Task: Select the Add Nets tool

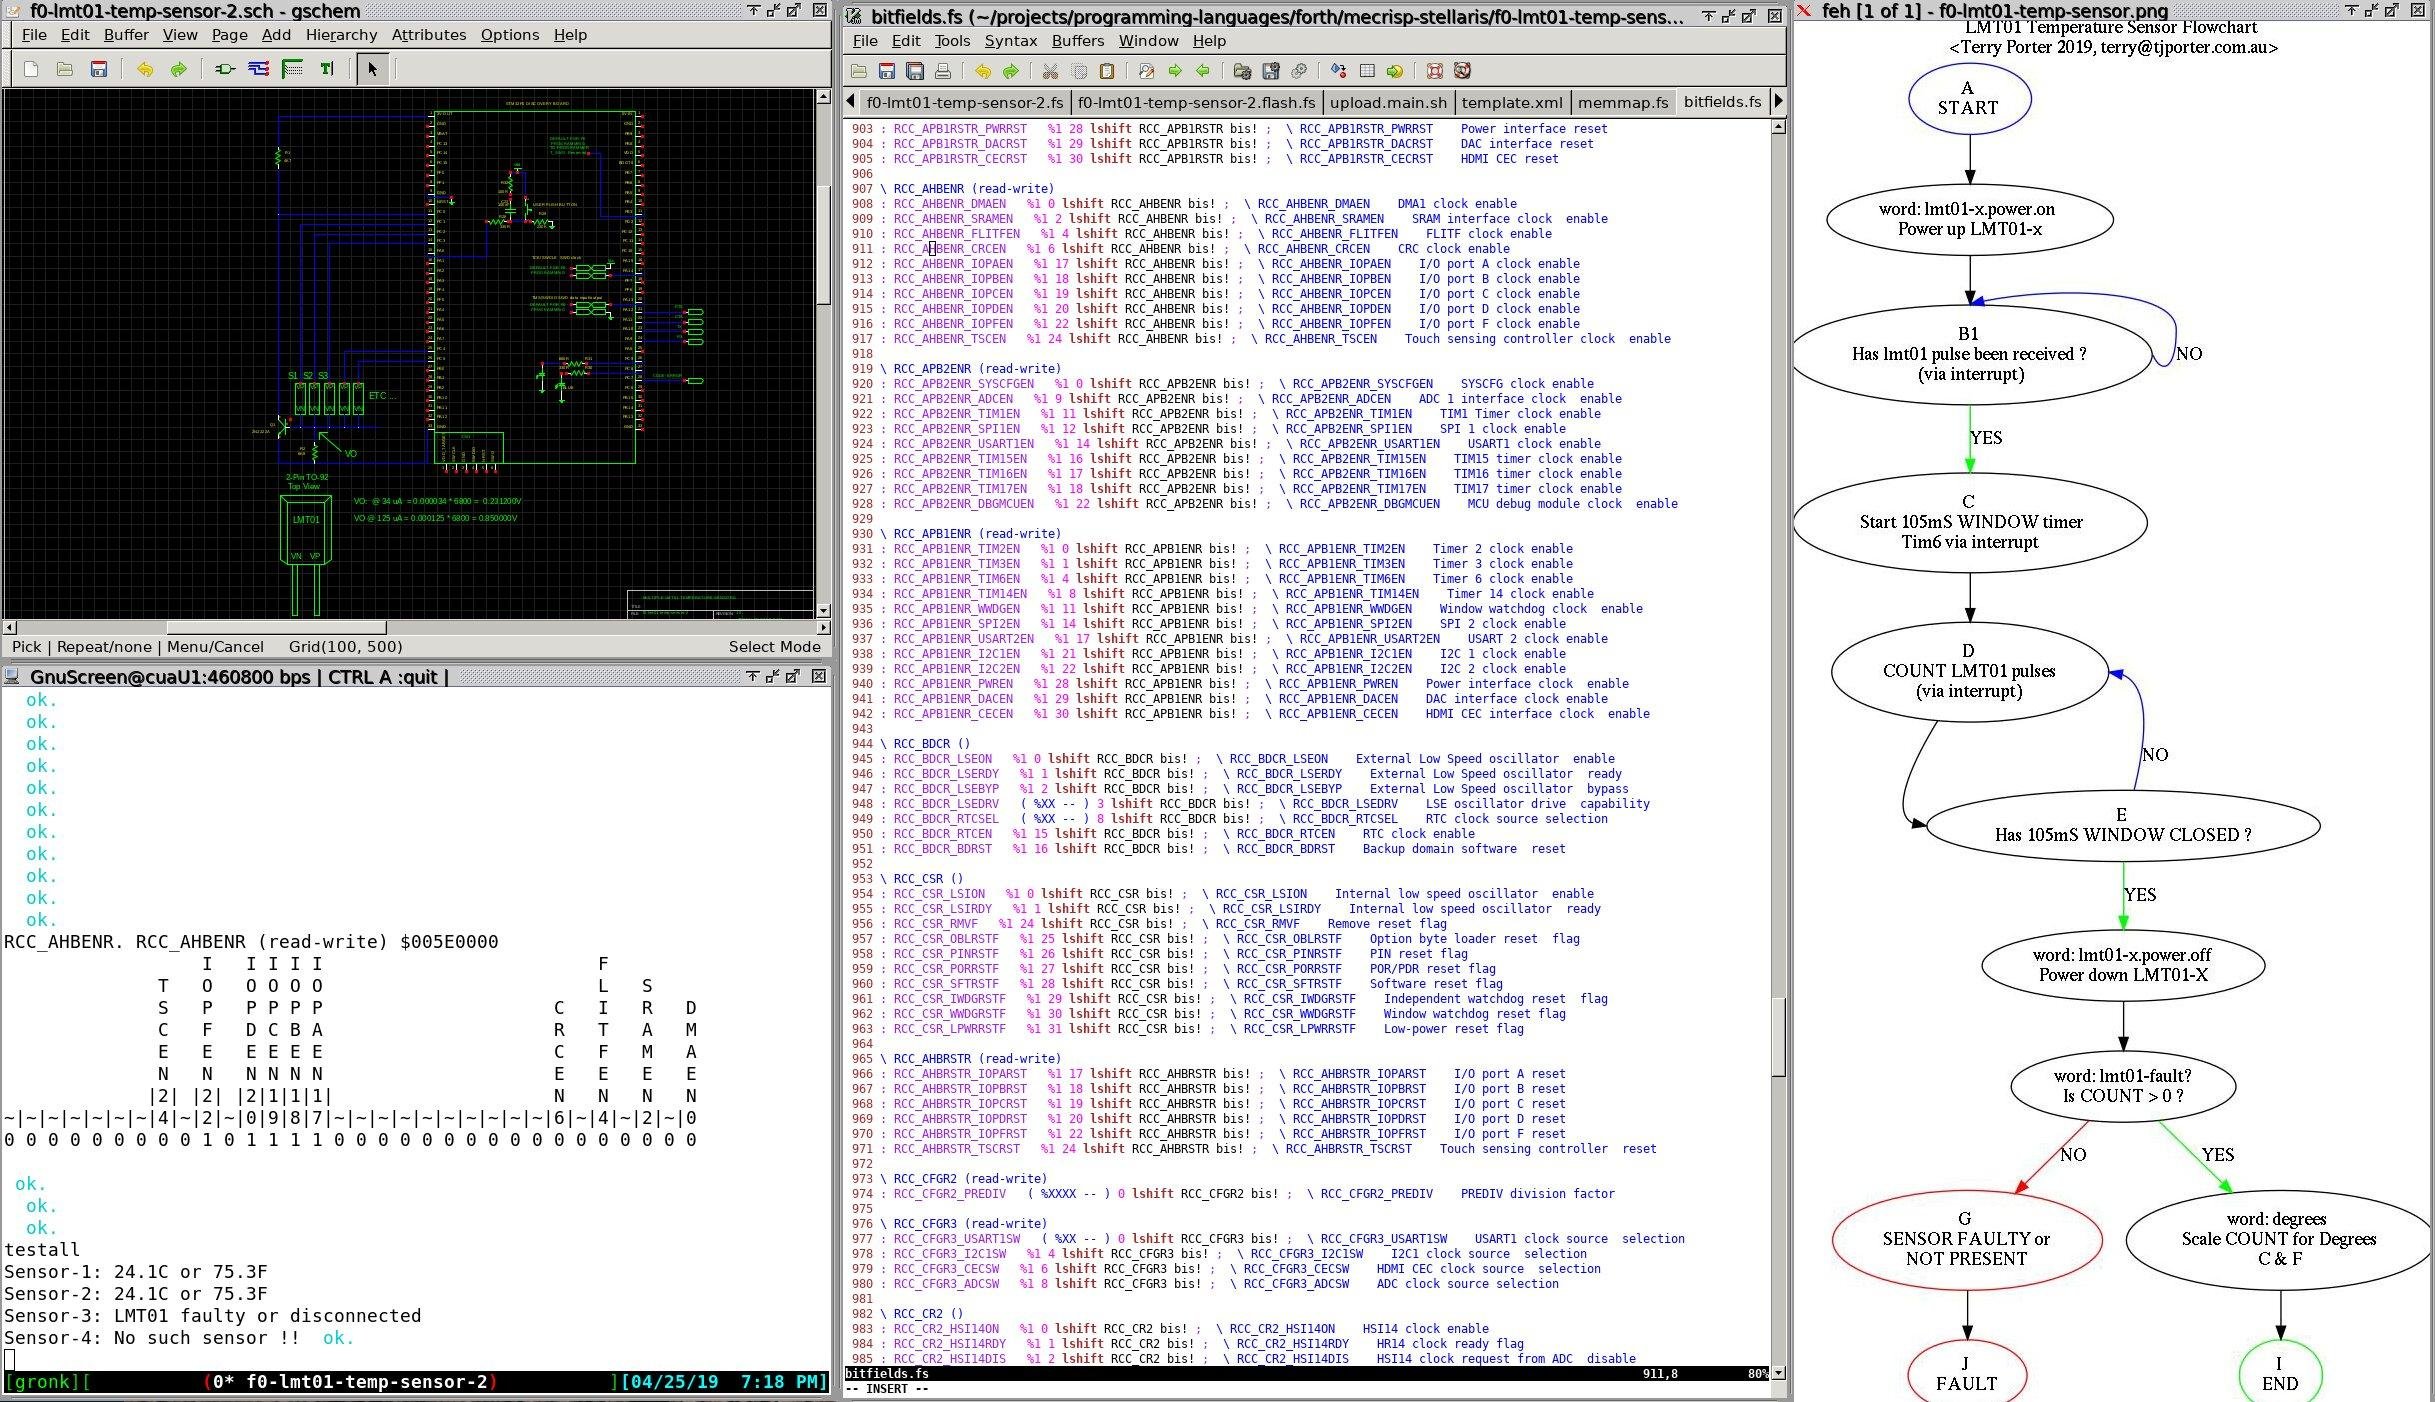Action: (258, 69)
